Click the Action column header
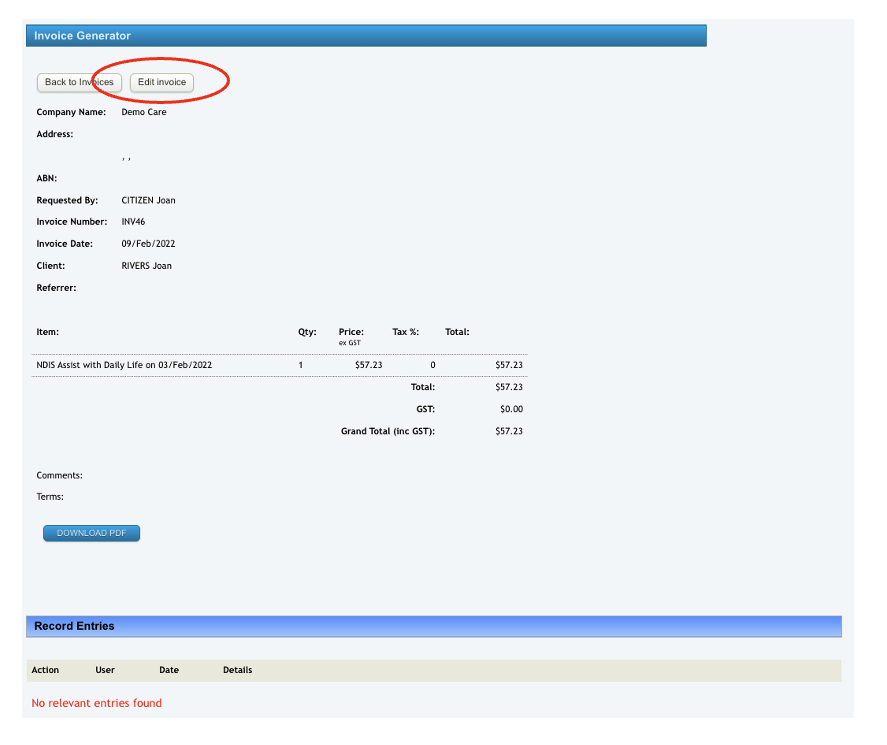Image resolution: width=887 pixels, height=745 pixels. 45,670
